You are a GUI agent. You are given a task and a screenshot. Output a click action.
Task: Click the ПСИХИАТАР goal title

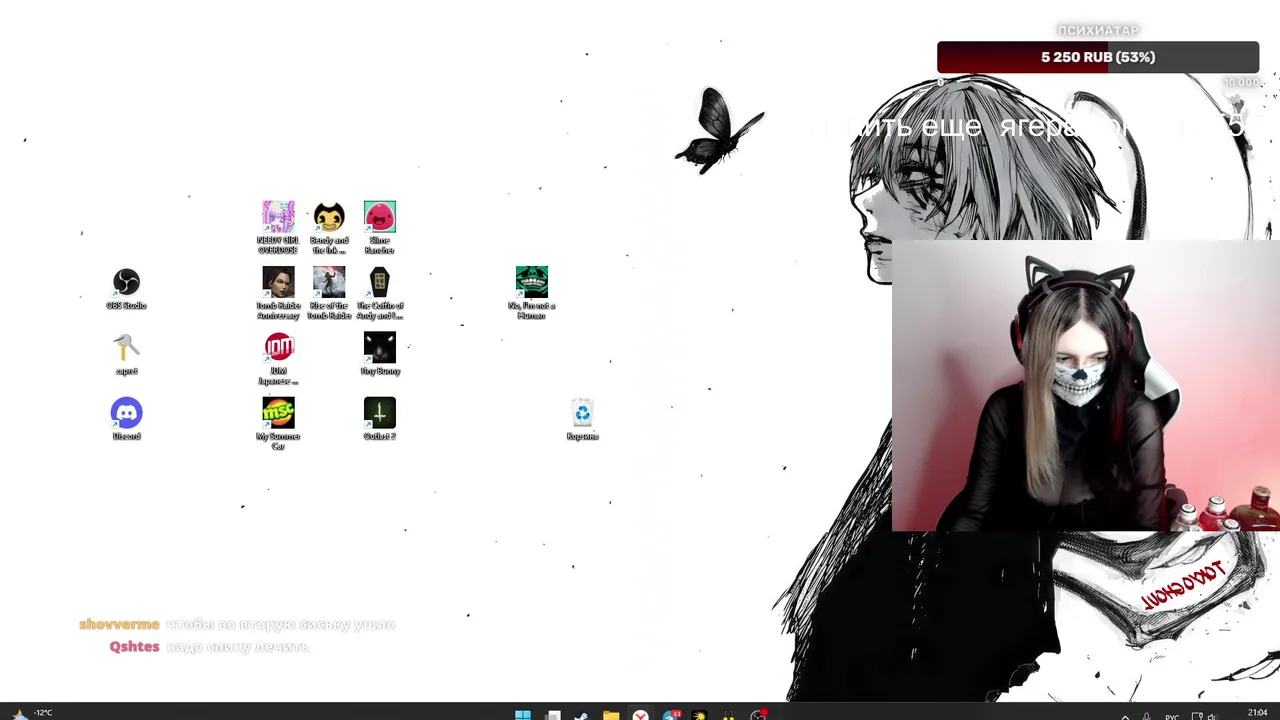click(1098, 31)
